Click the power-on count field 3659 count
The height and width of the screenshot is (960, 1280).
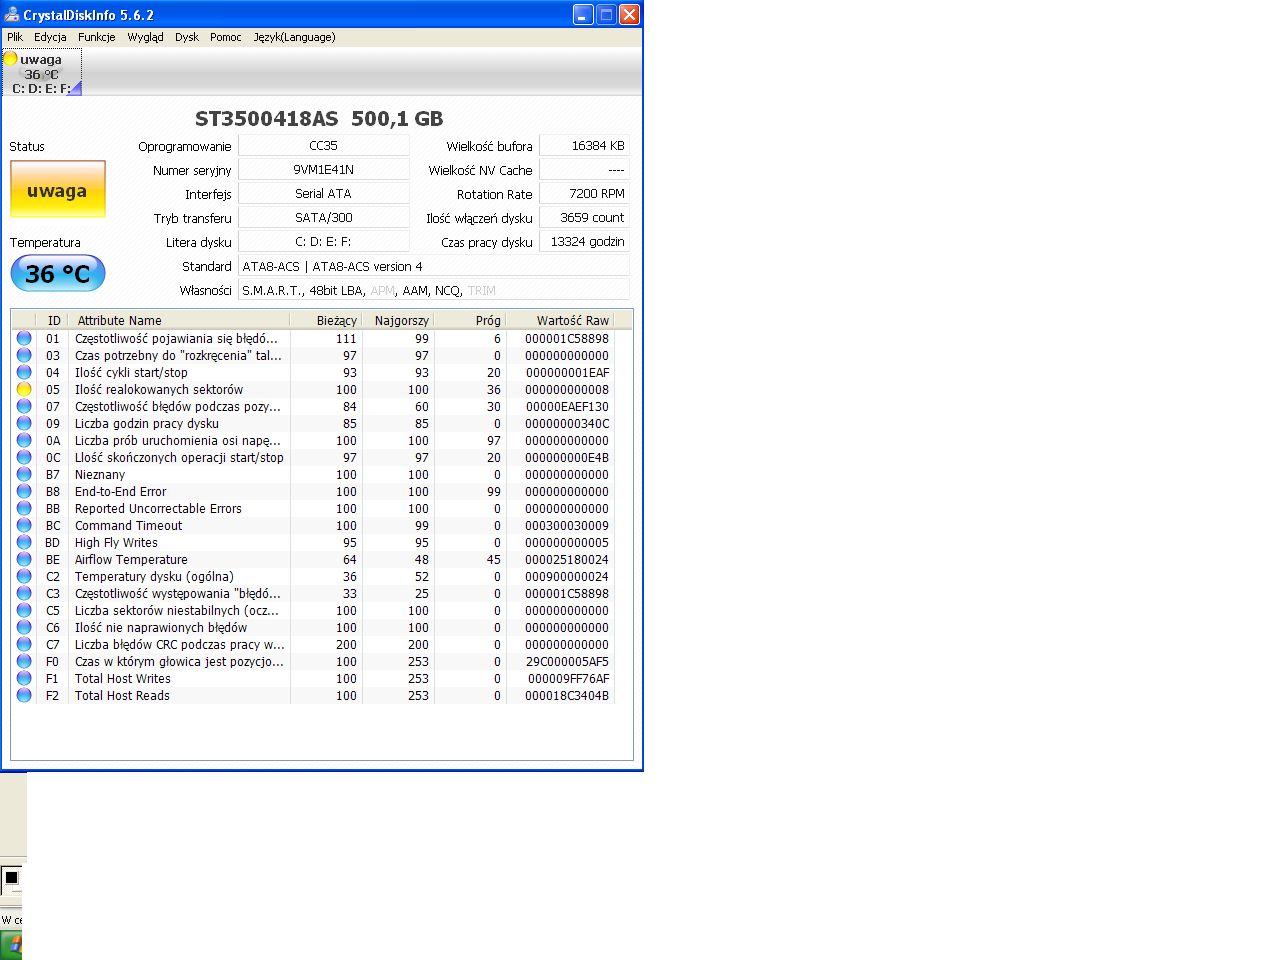pos(585,217)
